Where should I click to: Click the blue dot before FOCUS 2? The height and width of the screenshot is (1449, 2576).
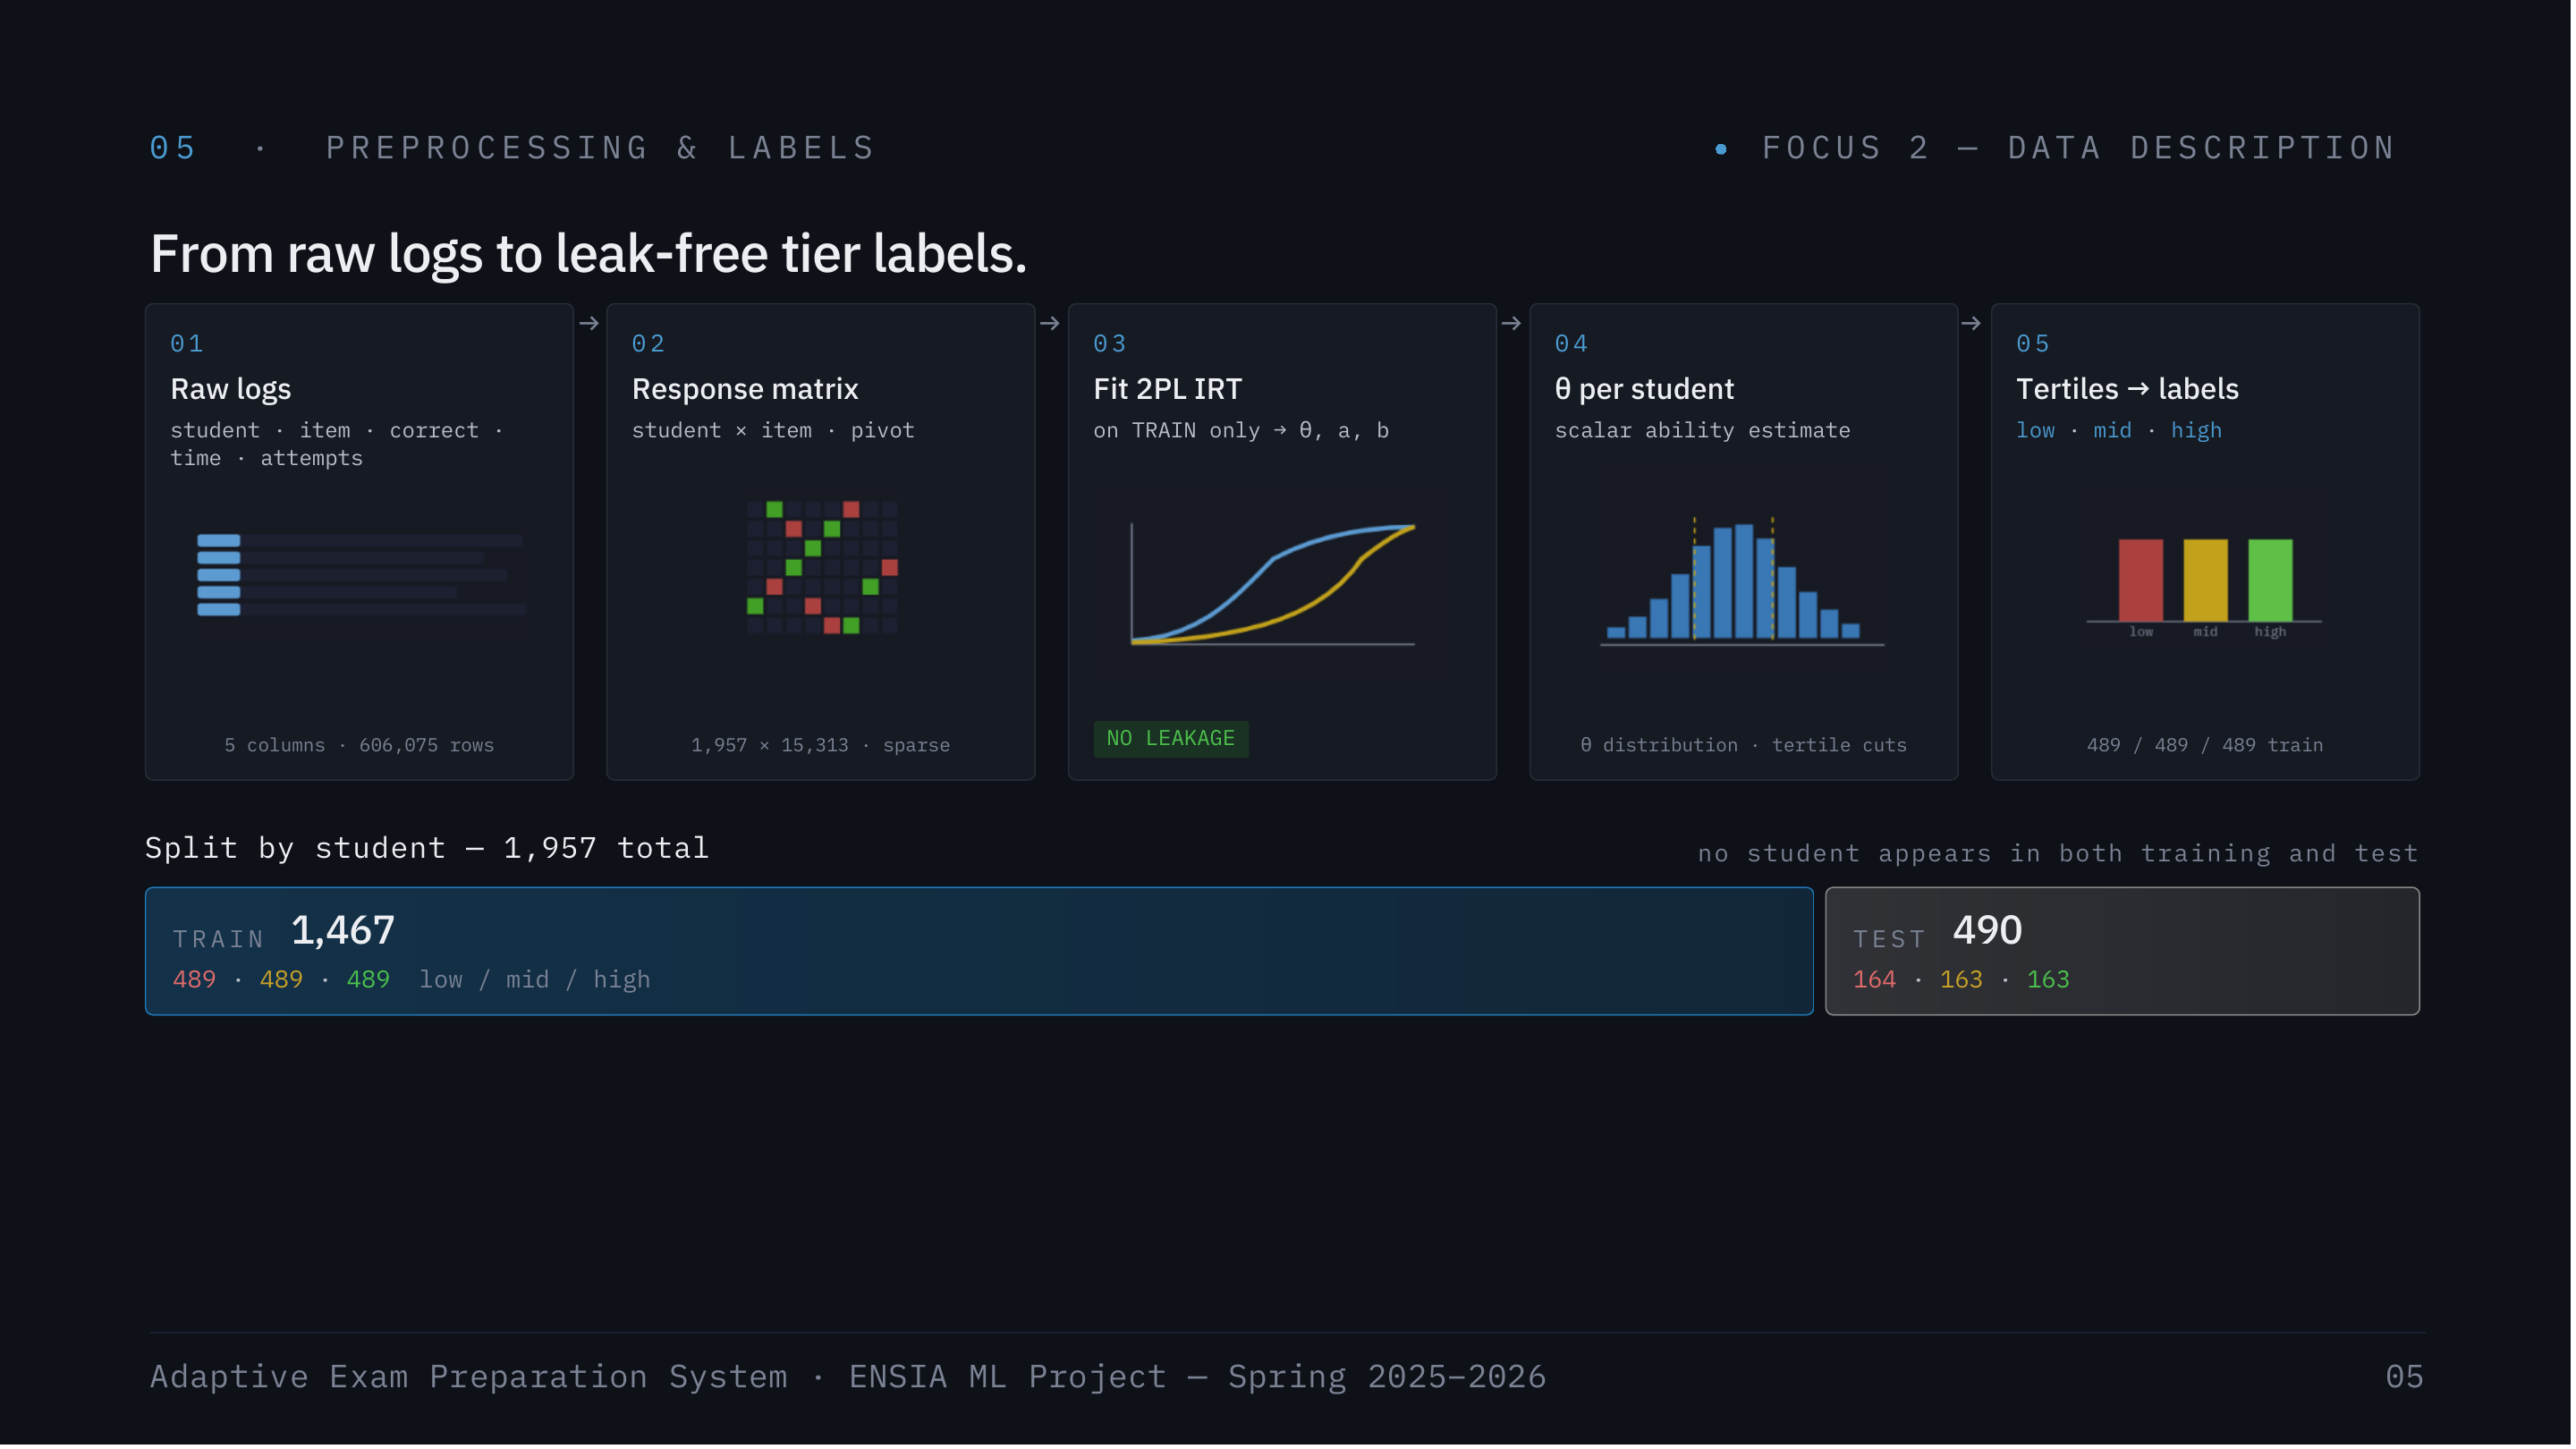(x=1723, y=150)
